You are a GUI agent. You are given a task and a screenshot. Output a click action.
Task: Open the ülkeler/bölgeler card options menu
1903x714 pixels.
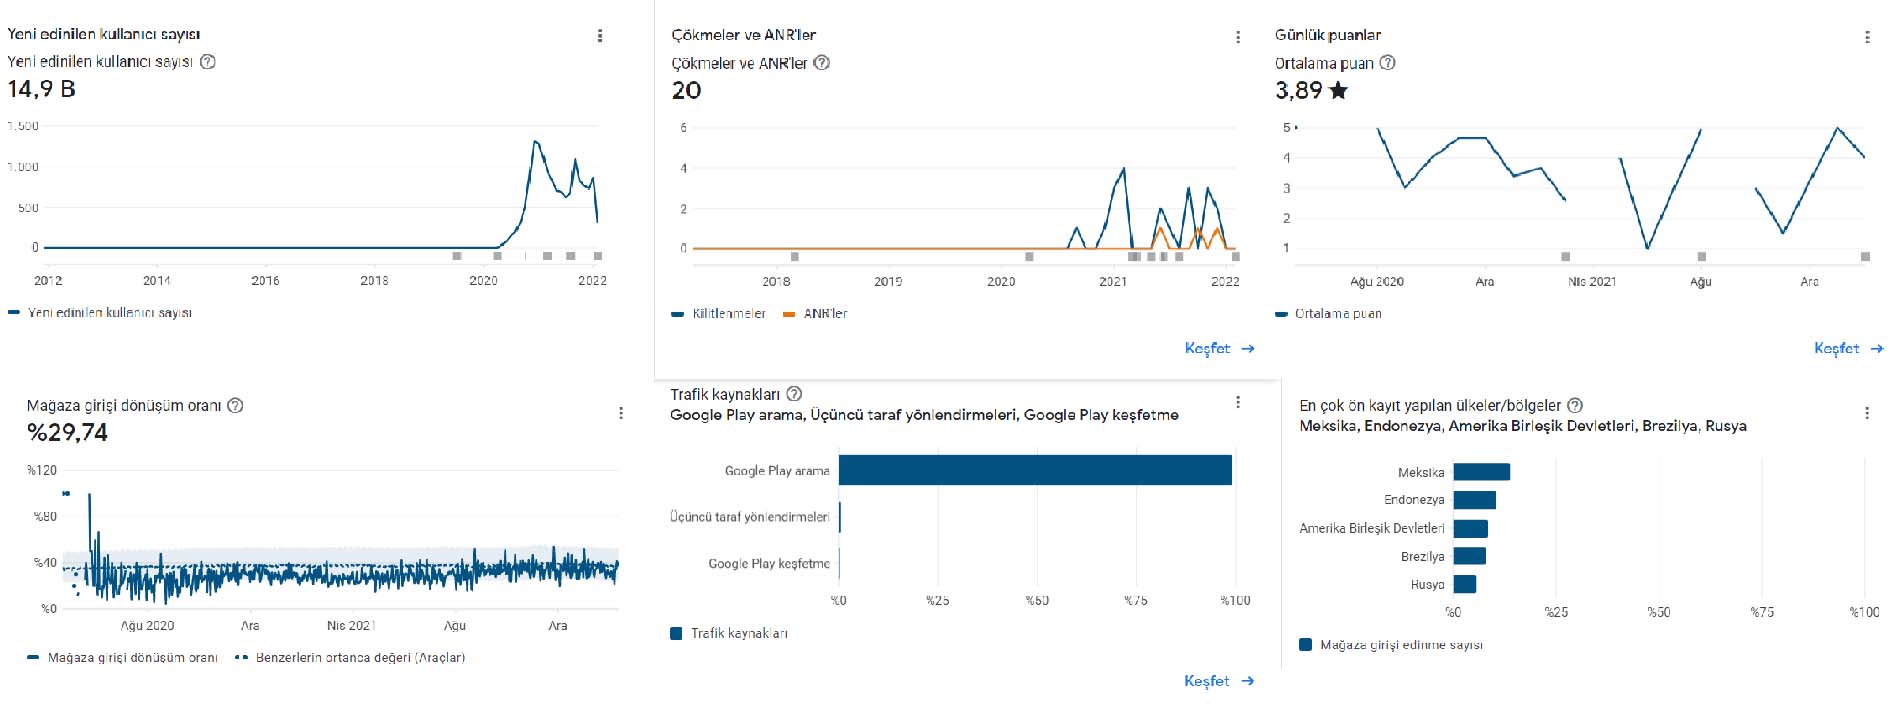(1867, 413)
